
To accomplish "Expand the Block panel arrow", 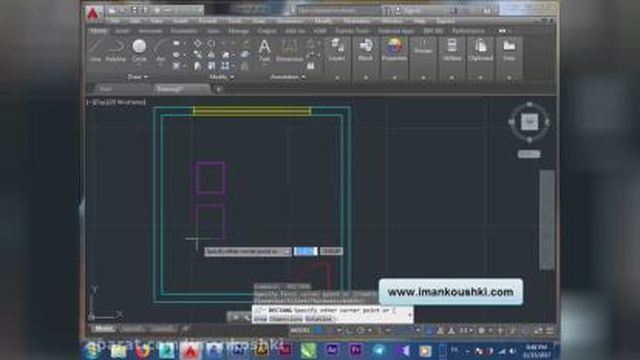I will click(x=366, y=77).
